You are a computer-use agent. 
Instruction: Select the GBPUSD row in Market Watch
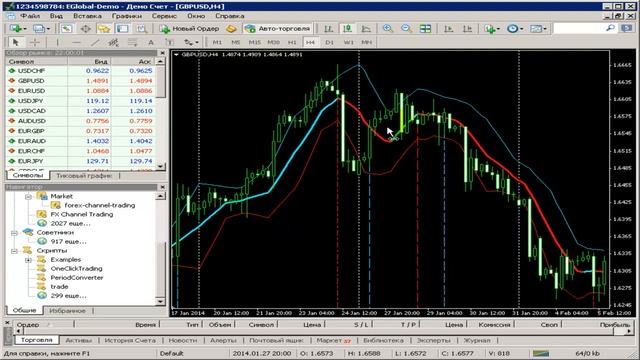(x=80, y=81)
